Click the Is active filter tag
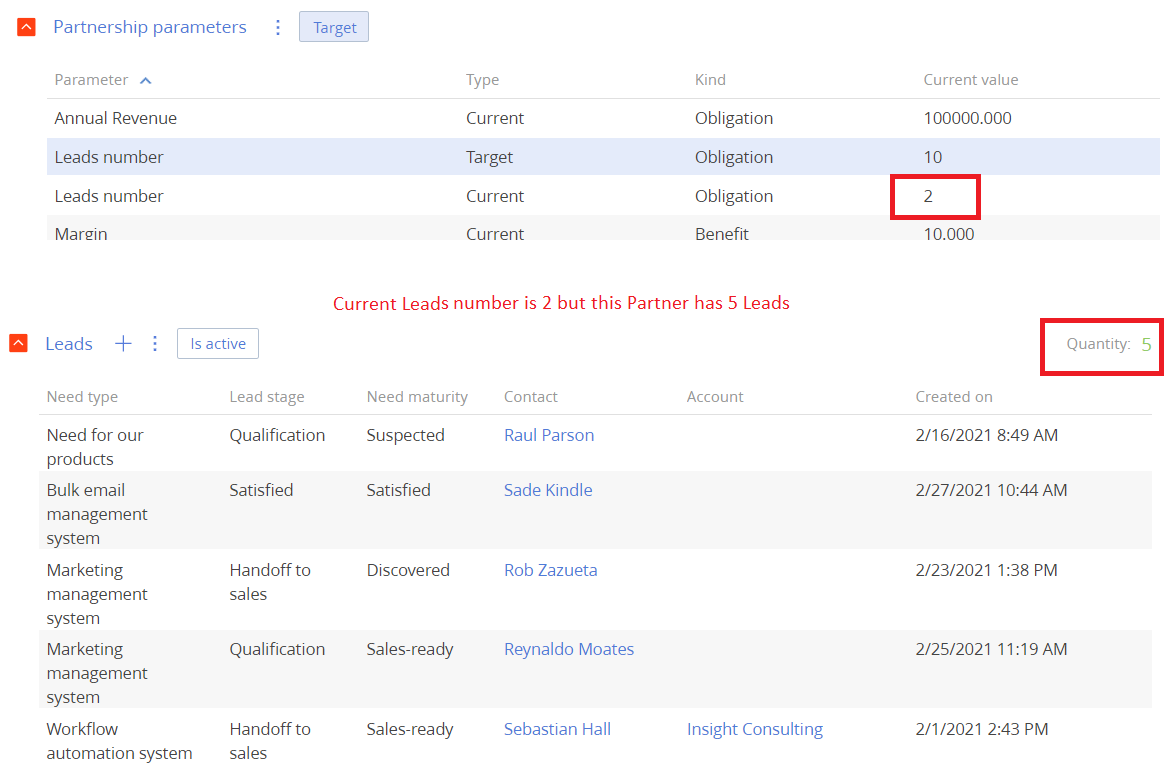This screenshot has height=772, width=1173. pos(218,343)
